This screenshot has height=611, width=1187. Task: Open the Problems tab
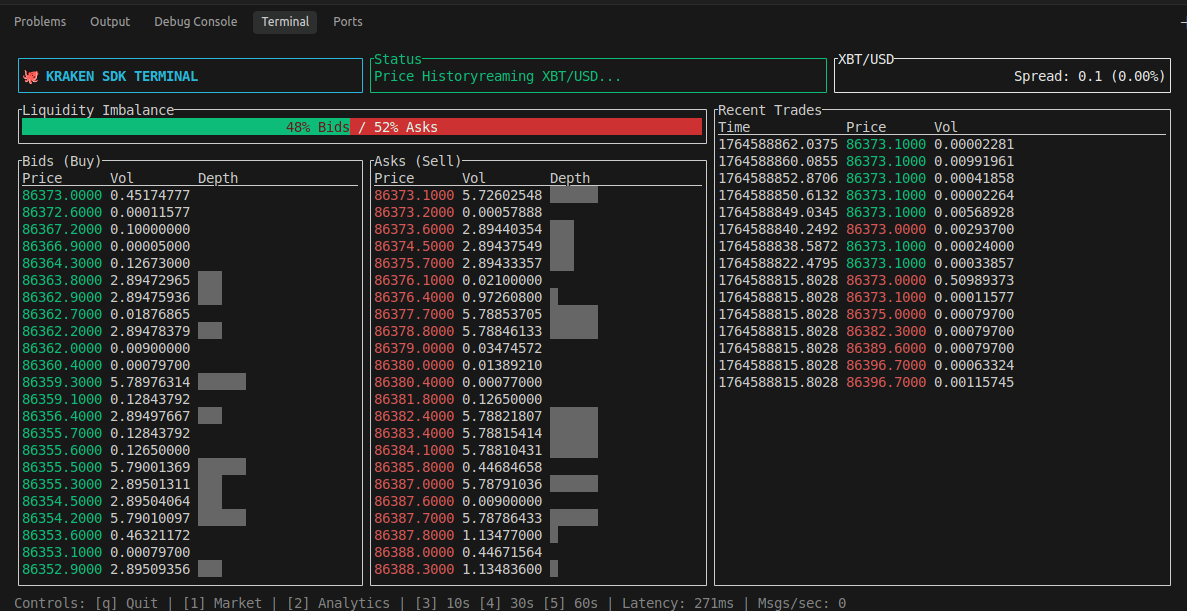40,22
